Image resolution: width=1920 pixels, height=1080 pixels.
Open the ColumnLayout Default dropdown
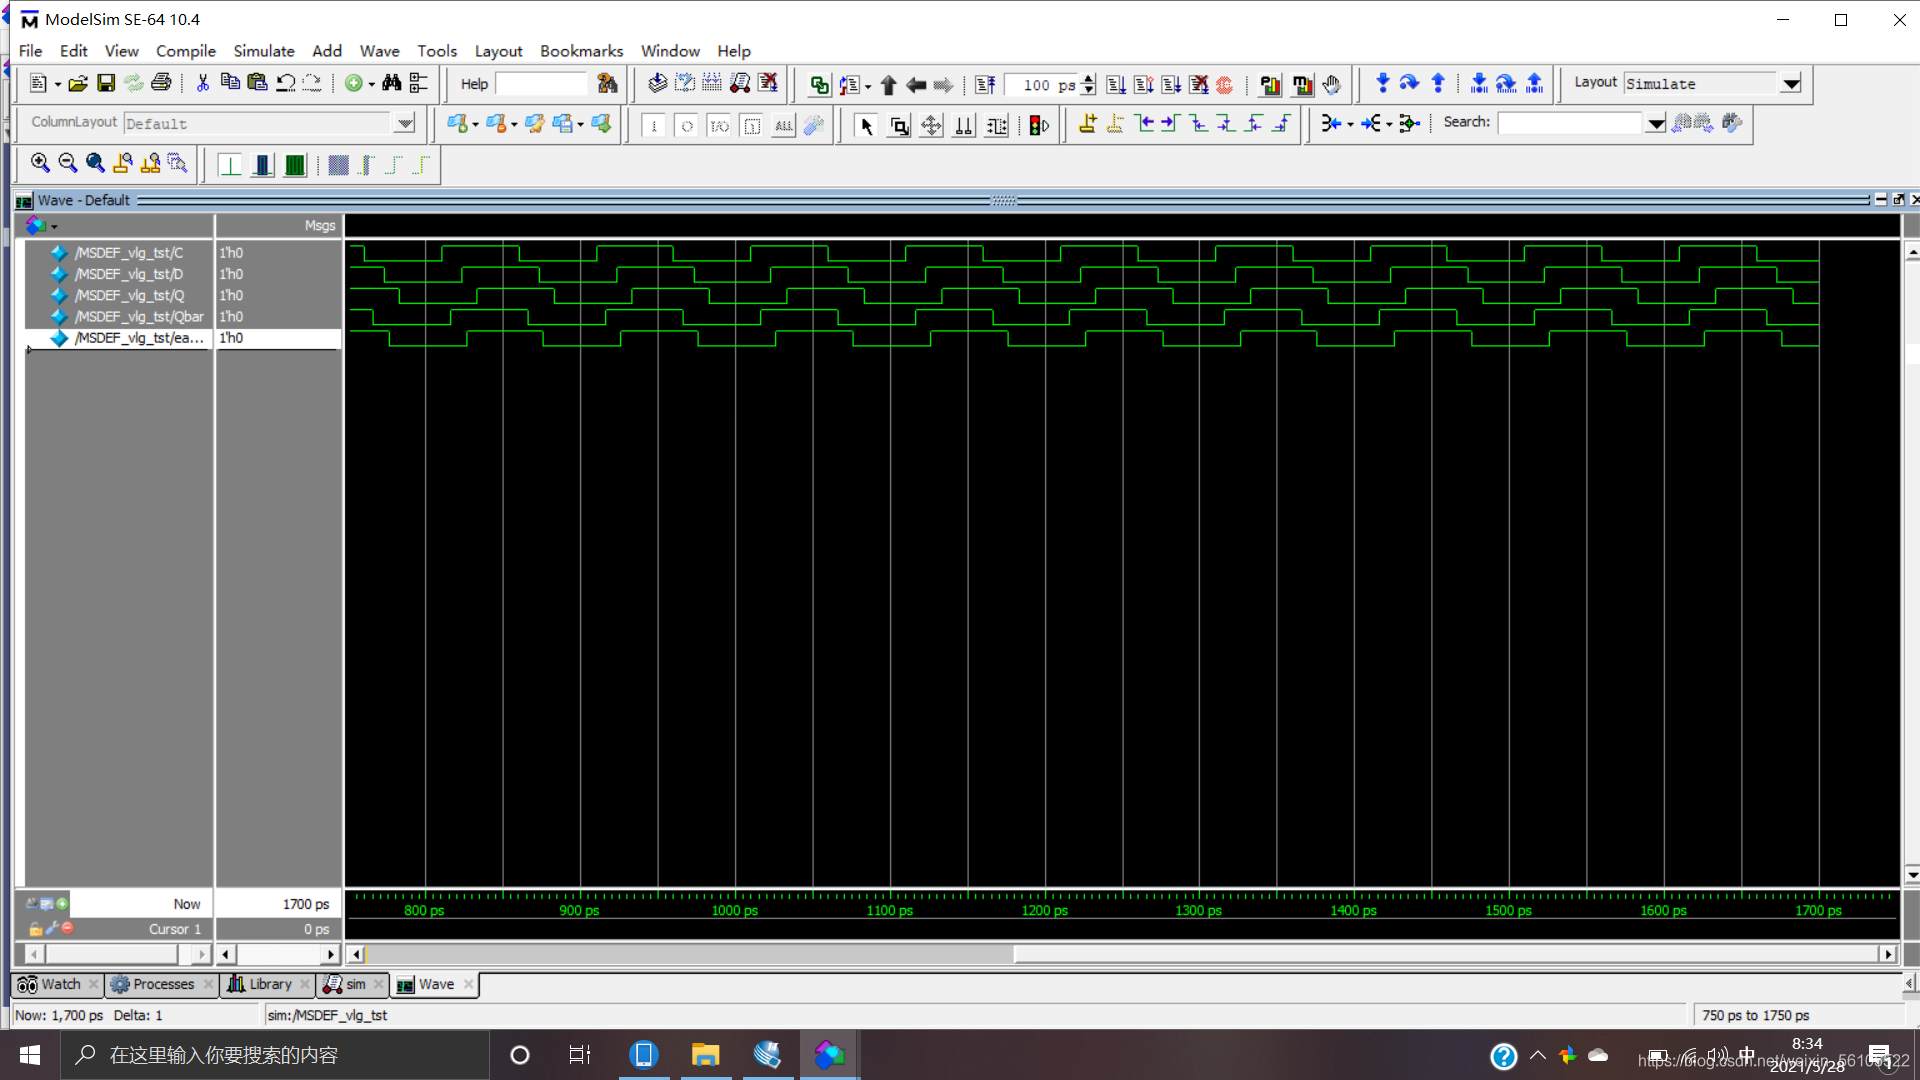coord(404,124)
